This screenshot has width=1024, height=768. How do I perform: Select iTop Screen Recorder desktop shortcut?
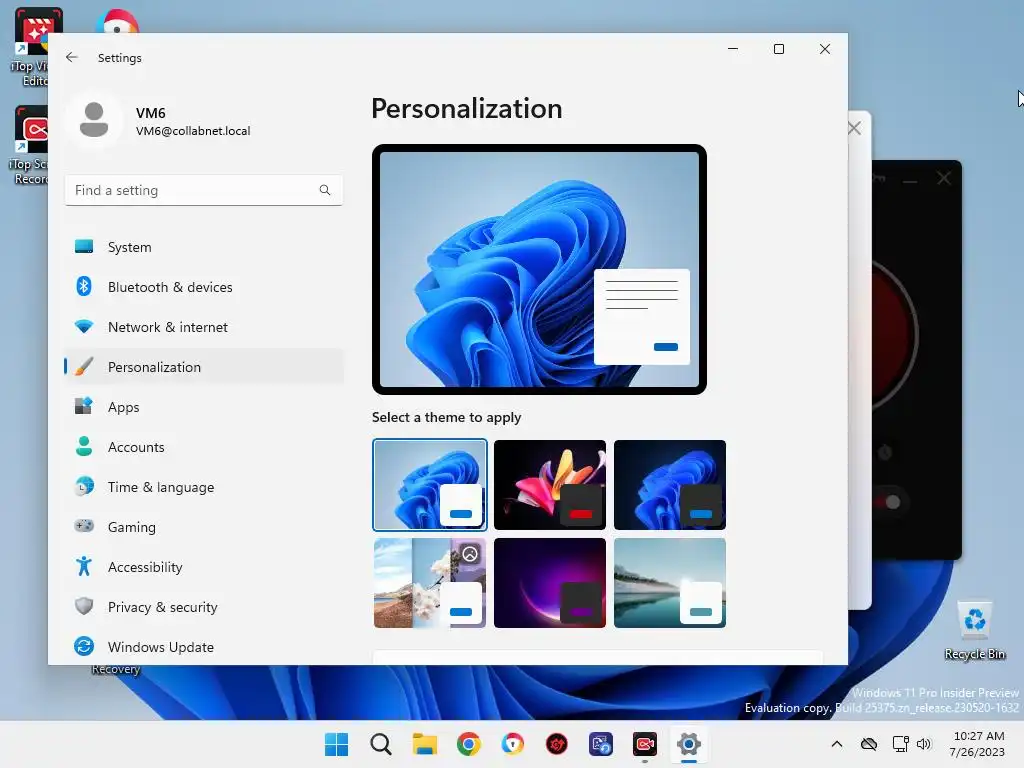pos(29,145)
